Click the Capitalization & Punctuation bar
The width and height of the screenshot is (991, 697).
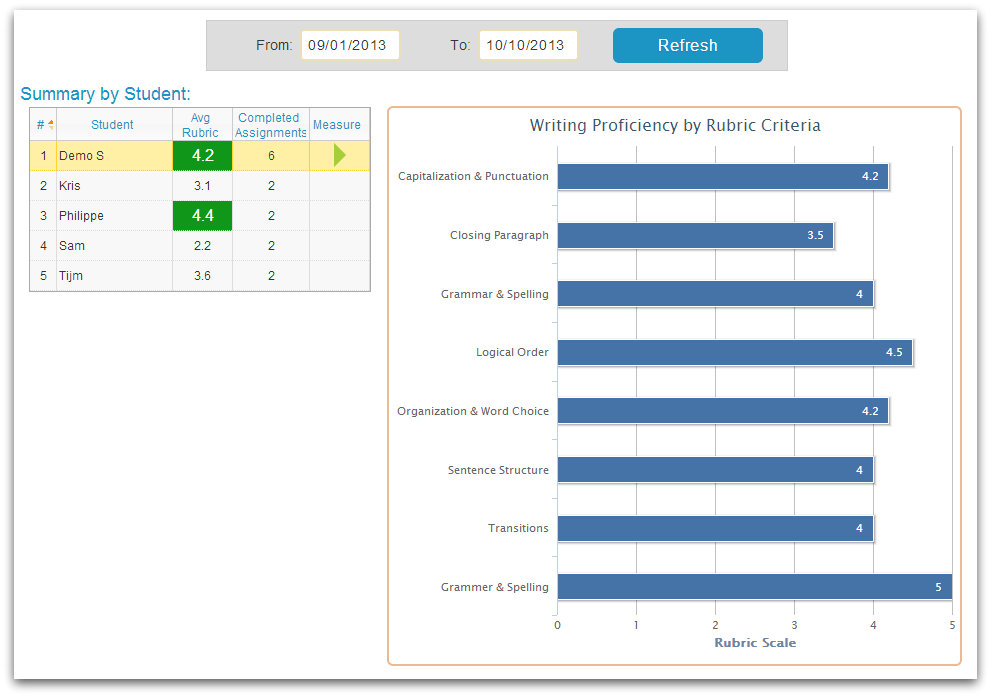point(720,176)
